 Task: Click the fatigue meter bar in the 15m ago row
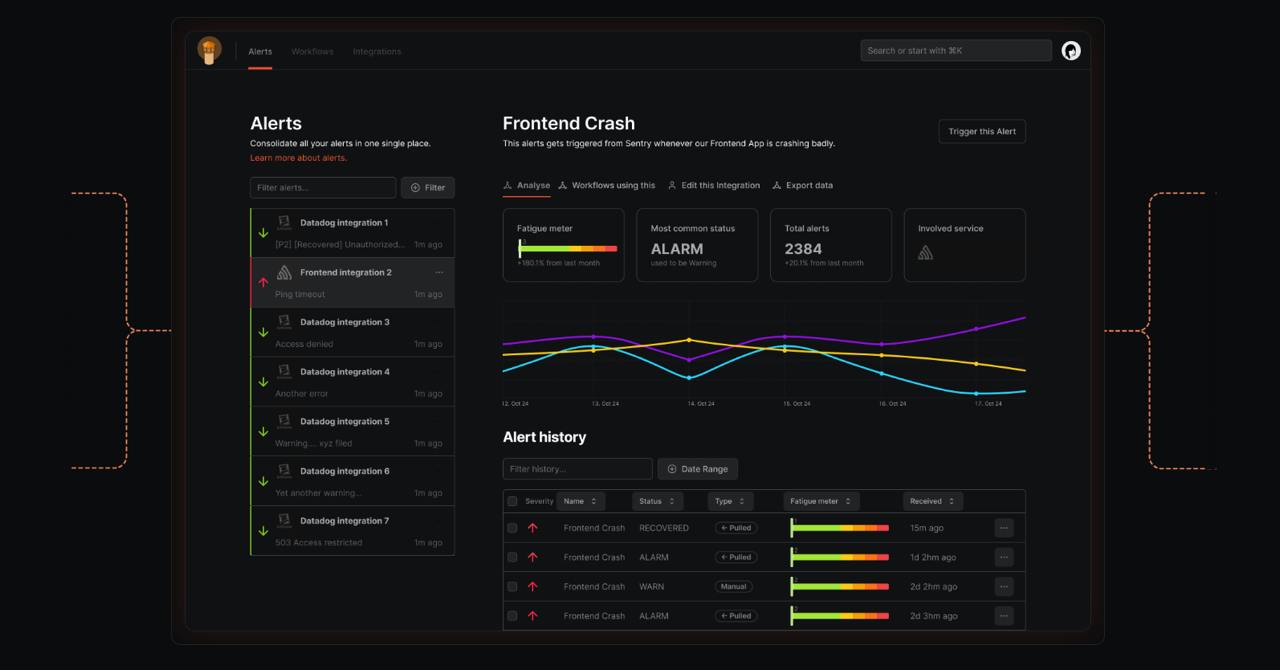coord(840,528)
